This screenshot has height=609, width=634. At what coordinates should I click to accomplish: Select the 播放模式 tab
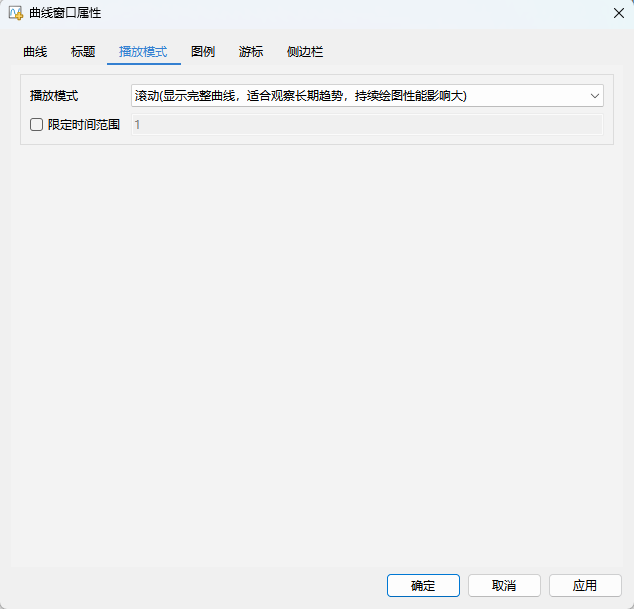143,51
